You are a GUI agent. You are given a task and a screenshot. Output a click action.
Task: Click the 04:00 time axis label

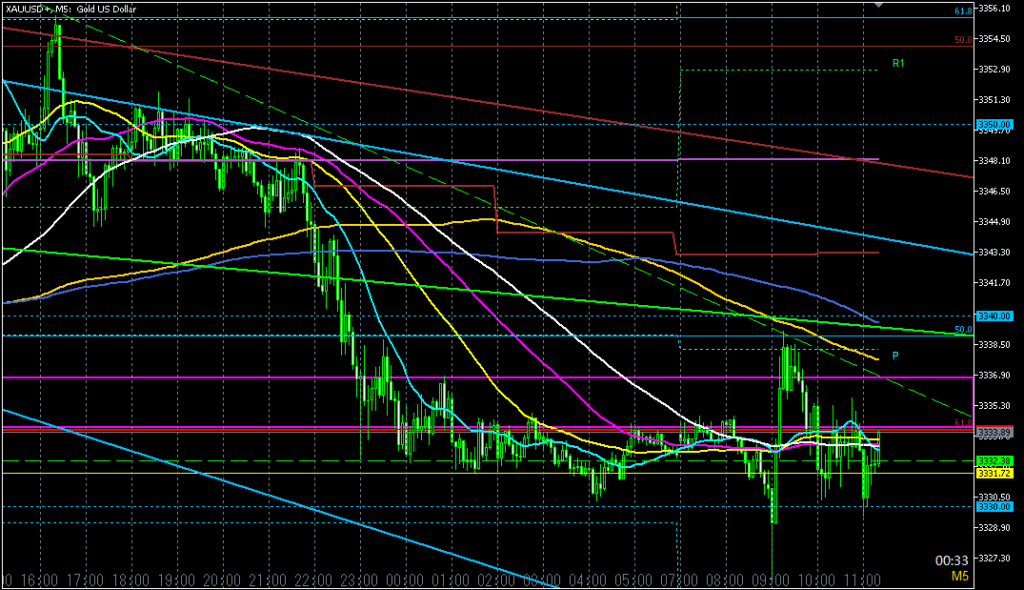click(x=588, y=581)
